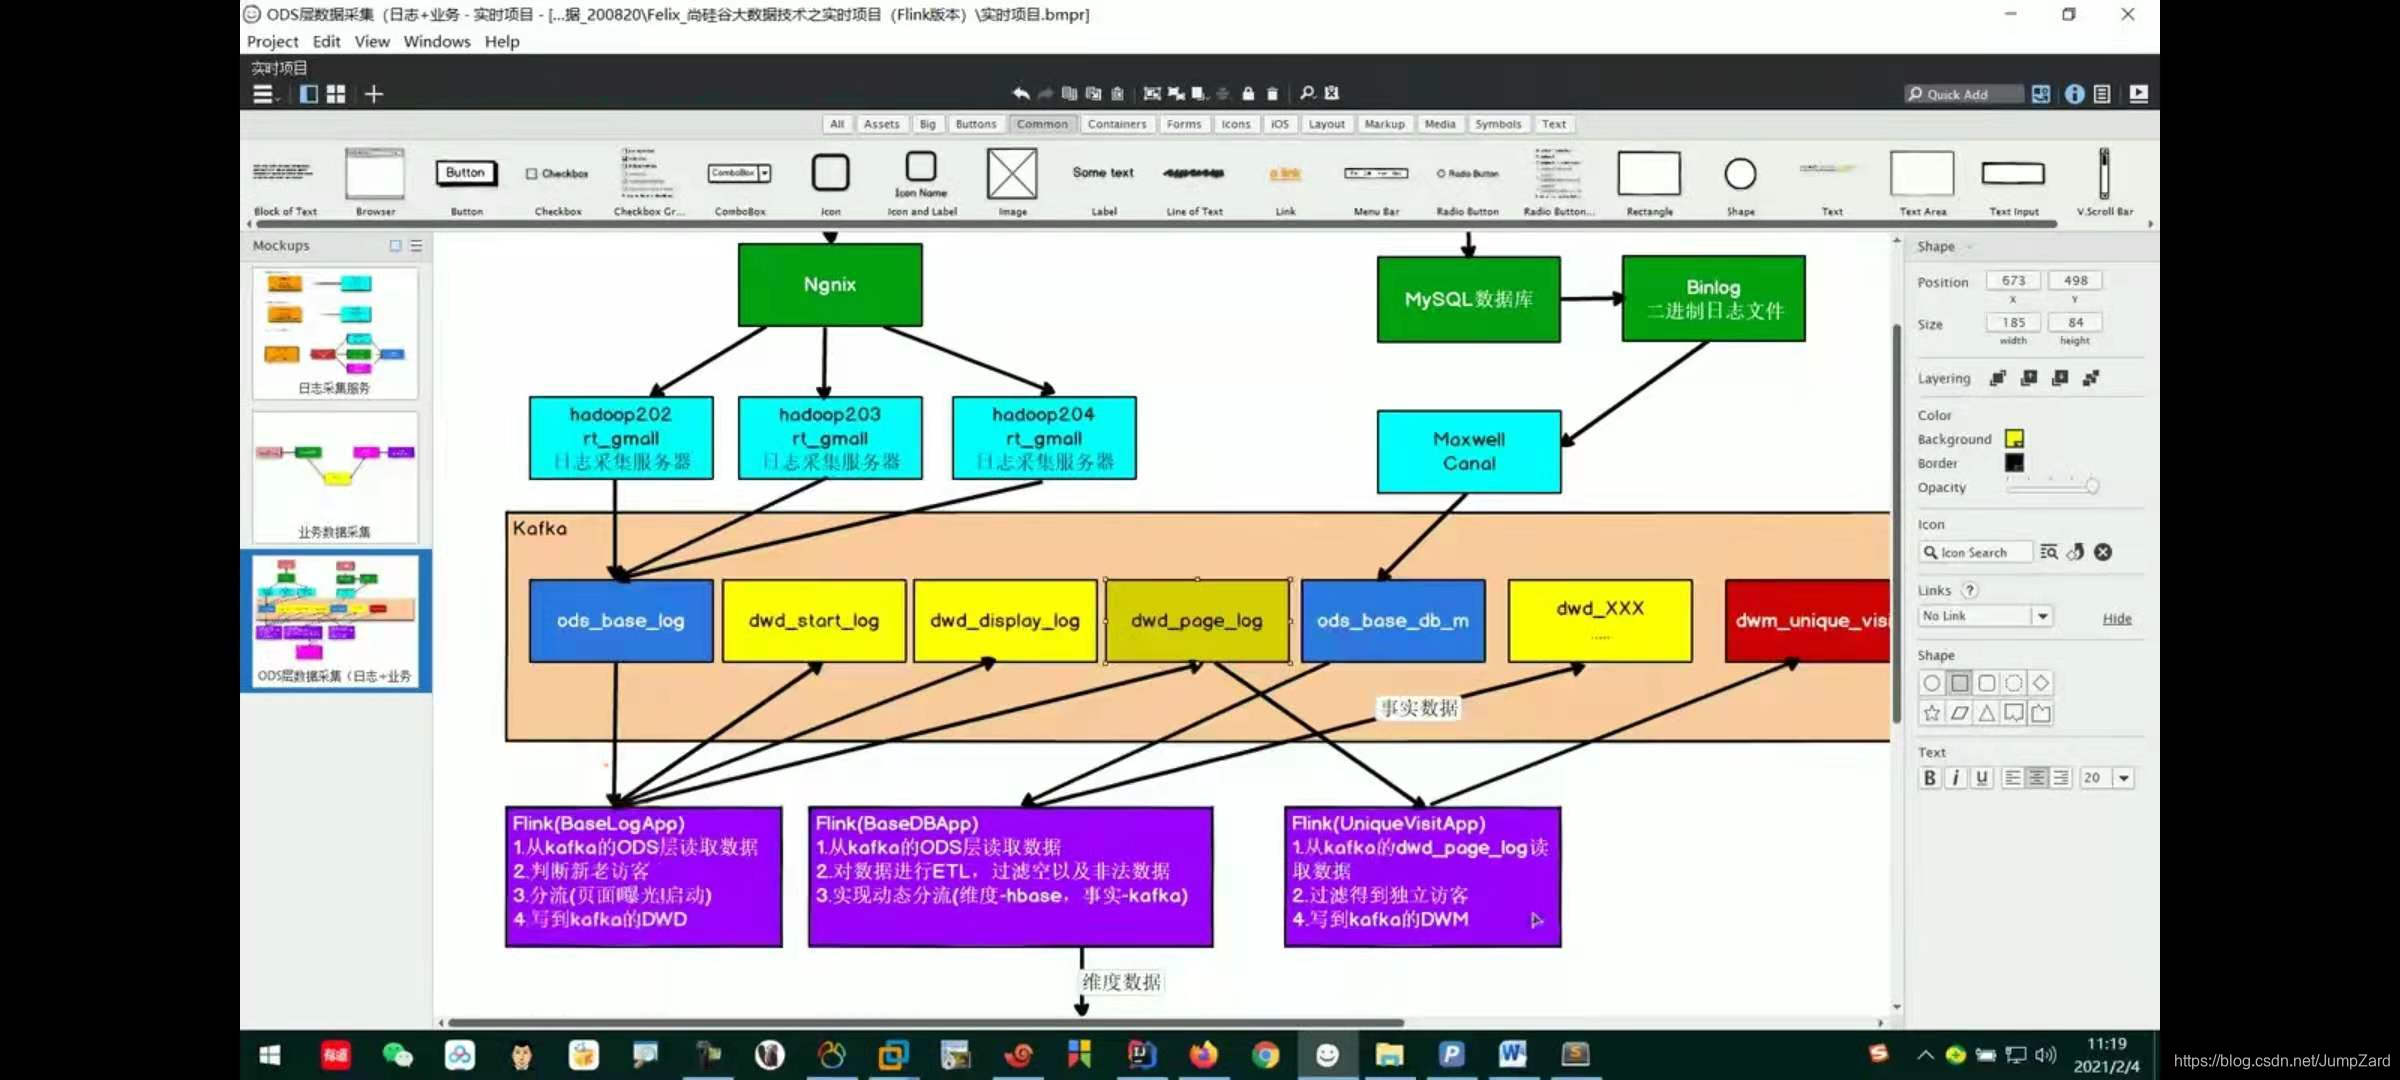Viewport: 2400px width, 1080px height.
Task: Add a new mockup with the plus icon
Action: click(x=373, y=94)
